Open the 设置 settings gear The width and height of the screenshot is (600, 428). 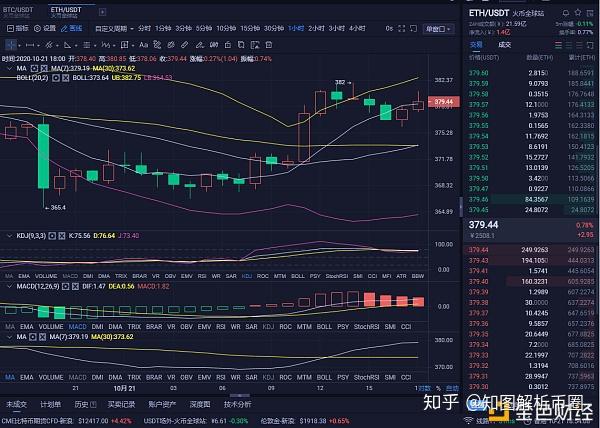pyautogui.click(x=45, y=28)
